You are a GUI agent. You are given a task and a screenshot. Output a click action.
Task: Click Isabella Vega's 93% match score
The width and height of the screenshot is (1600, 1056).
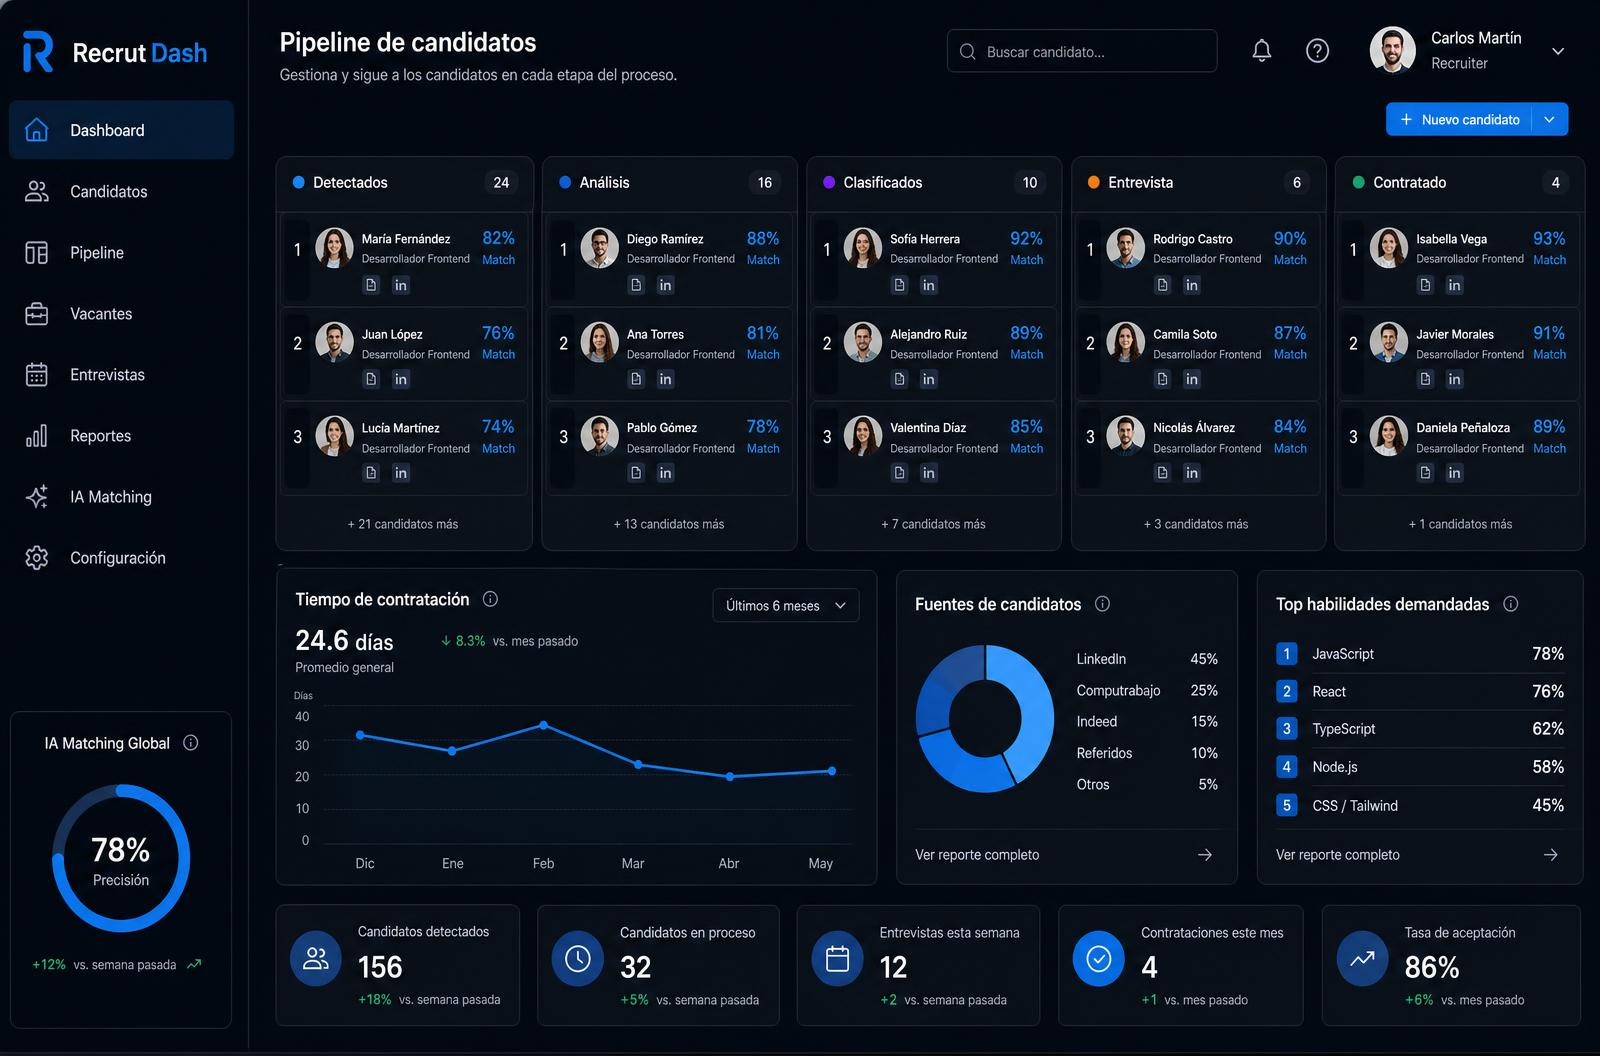(x=1549, y=238)
